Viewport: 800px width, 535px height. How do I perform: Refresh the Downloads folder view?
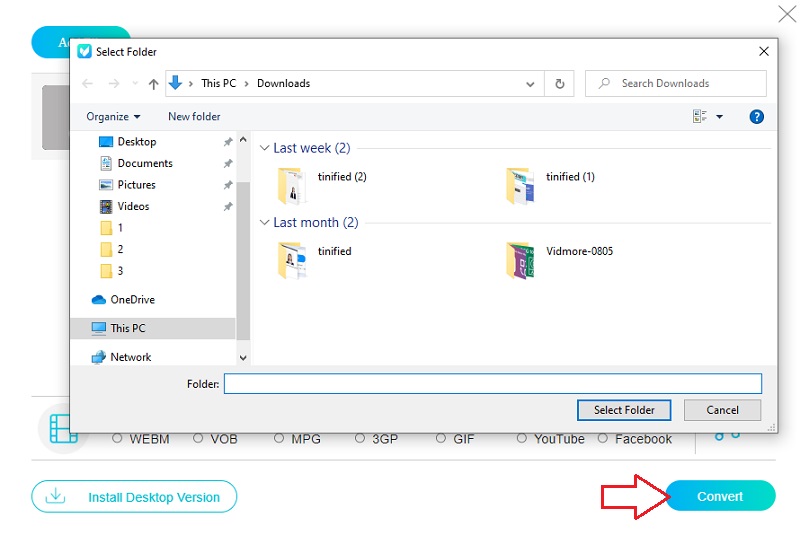tap(559, 84)
